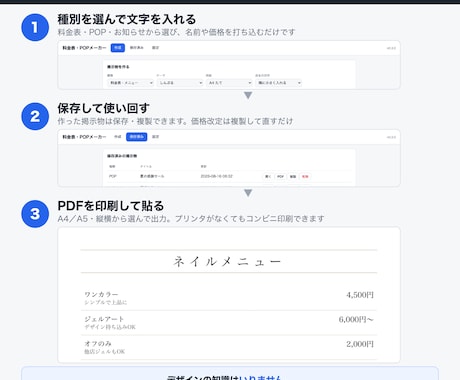The width and height of the screenshot is (460, 380).
Task: Click the 複製 button in 夏の感謝セール row
Action: pyautogui.click(x=293, y=176)
